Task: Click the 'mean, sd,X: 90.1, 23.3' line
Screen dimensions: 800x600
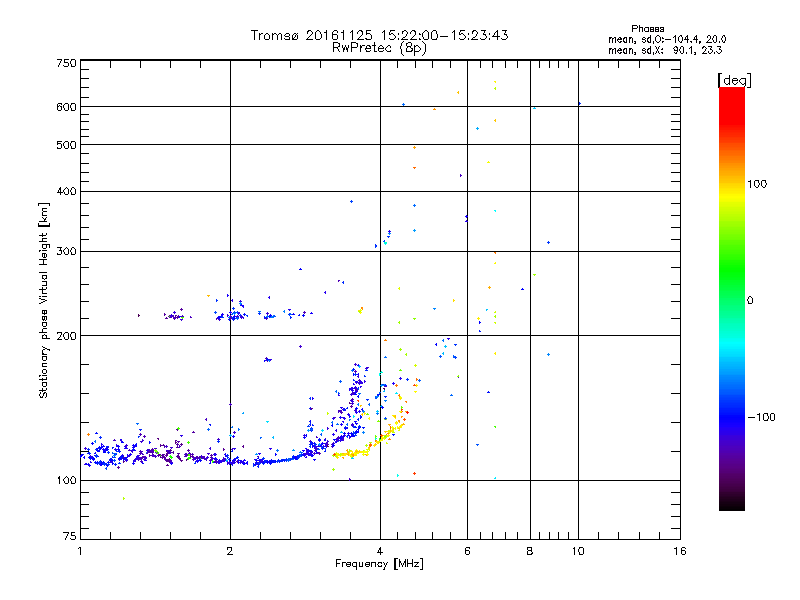Action: 665,50
